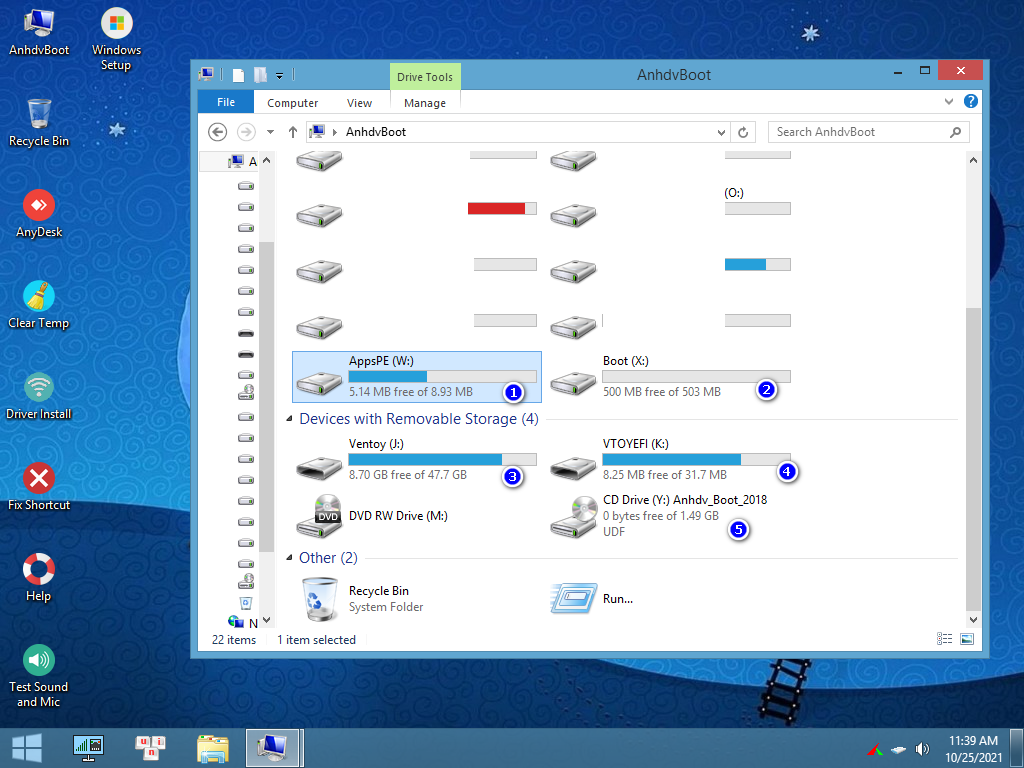Click navigation pane scroll down arrow

(266, 619)
